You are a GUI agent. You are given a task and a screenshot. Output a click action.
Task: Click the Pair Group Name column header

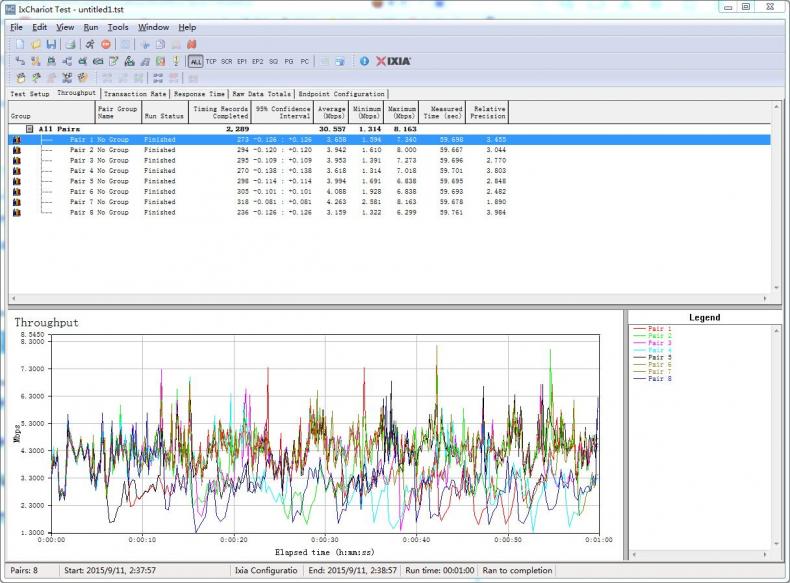[x=118, y=112]
